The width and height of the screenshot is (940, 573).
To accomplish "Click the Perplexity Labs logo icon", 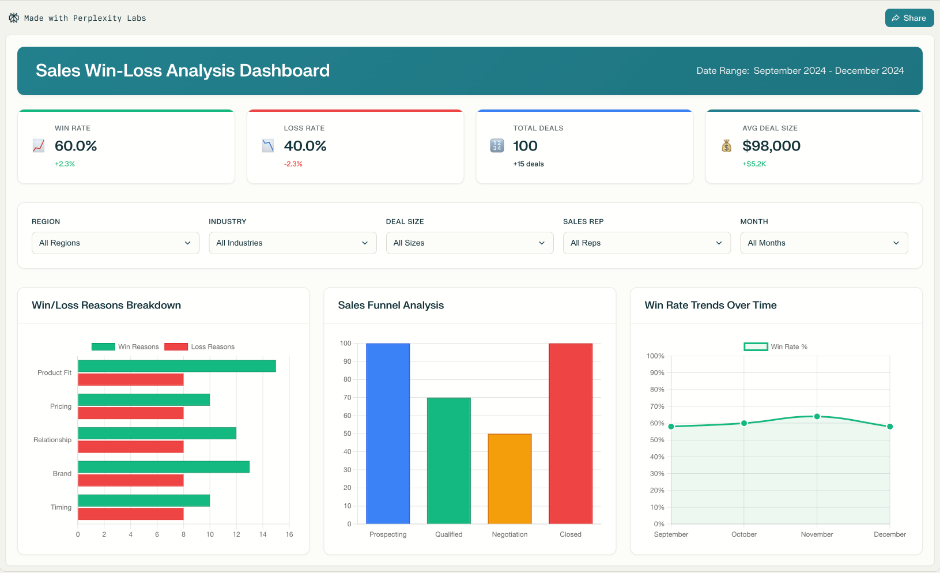I will click(13, 18).
